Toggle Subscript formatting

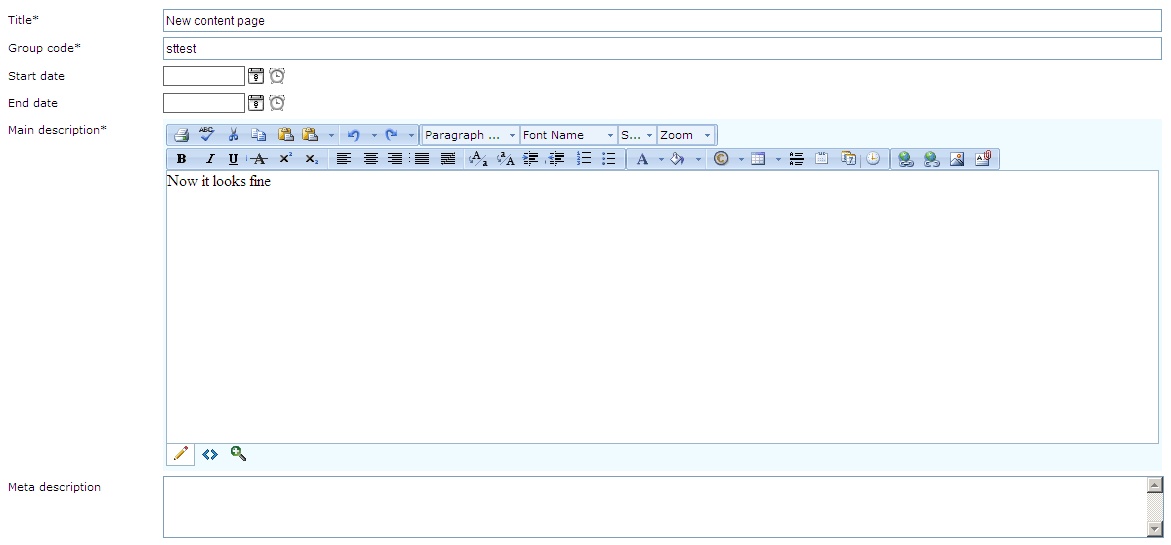coord(311,158)
